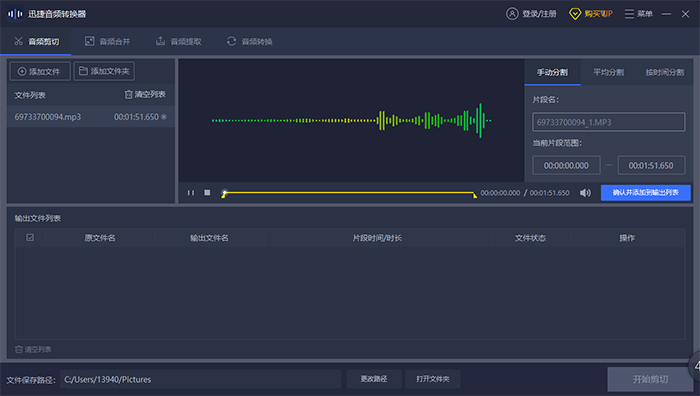Click the user avatar icon
Viewport: 700px width, 396px height.
pos(512,14)
